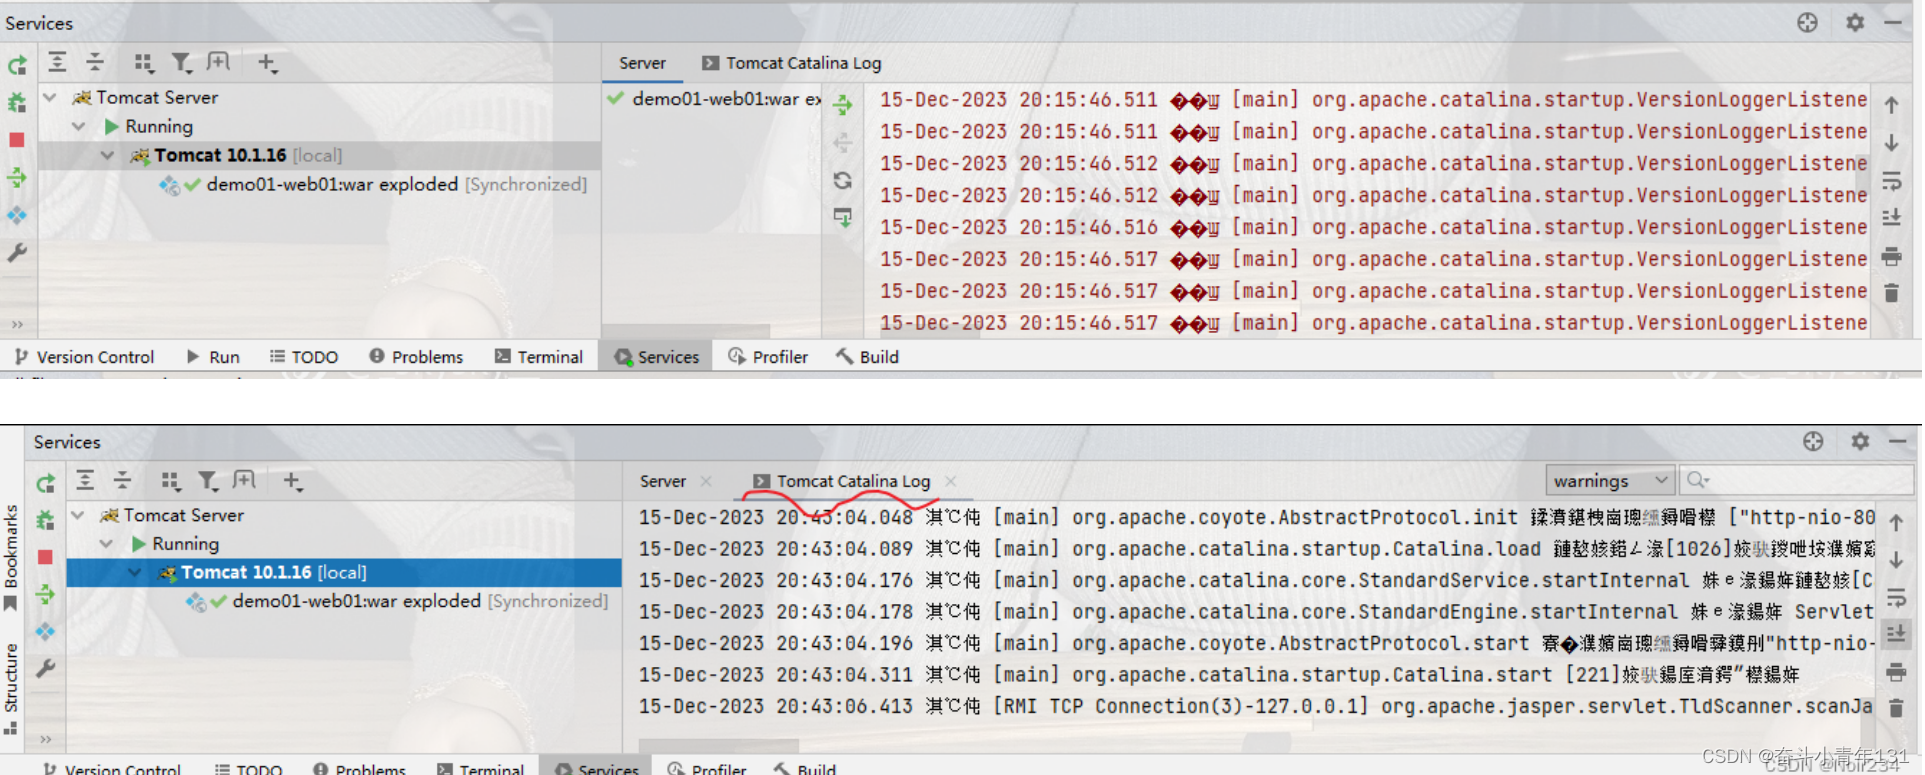Click crosshair locate icon in upper Services header

pos(1807,22)
